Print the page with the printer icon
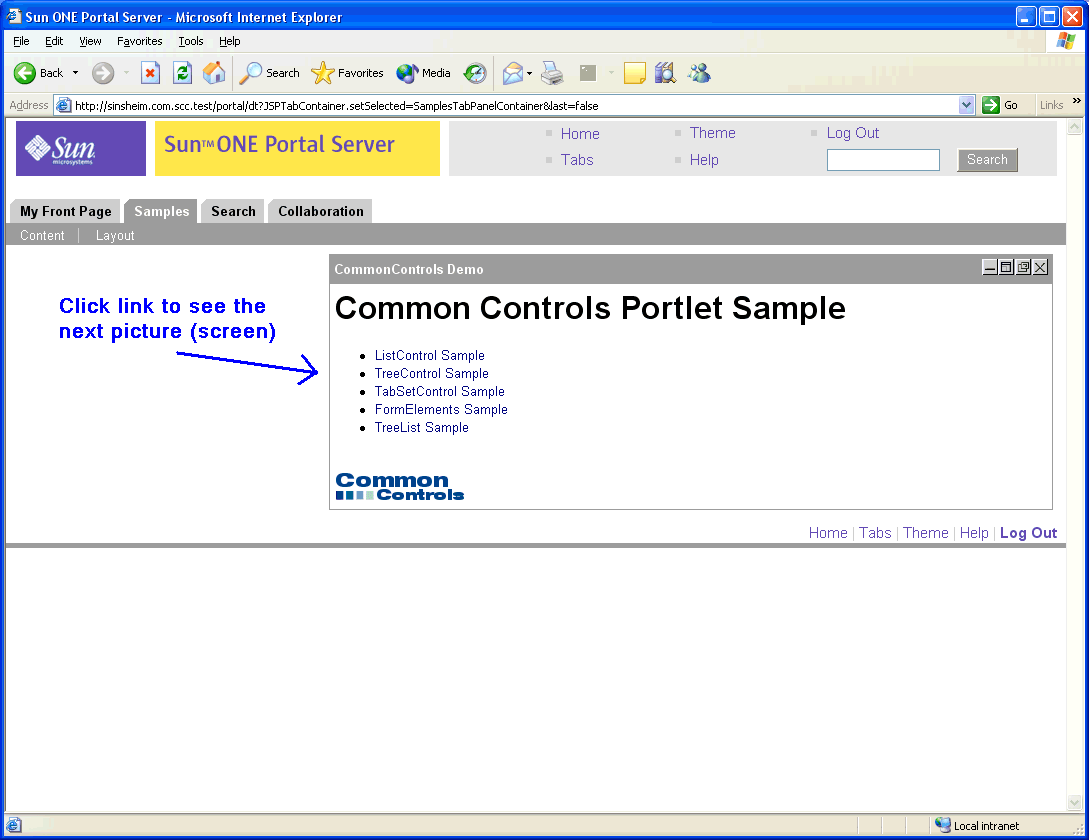This screenshot has height=840, width=1089. pos(552,73)
